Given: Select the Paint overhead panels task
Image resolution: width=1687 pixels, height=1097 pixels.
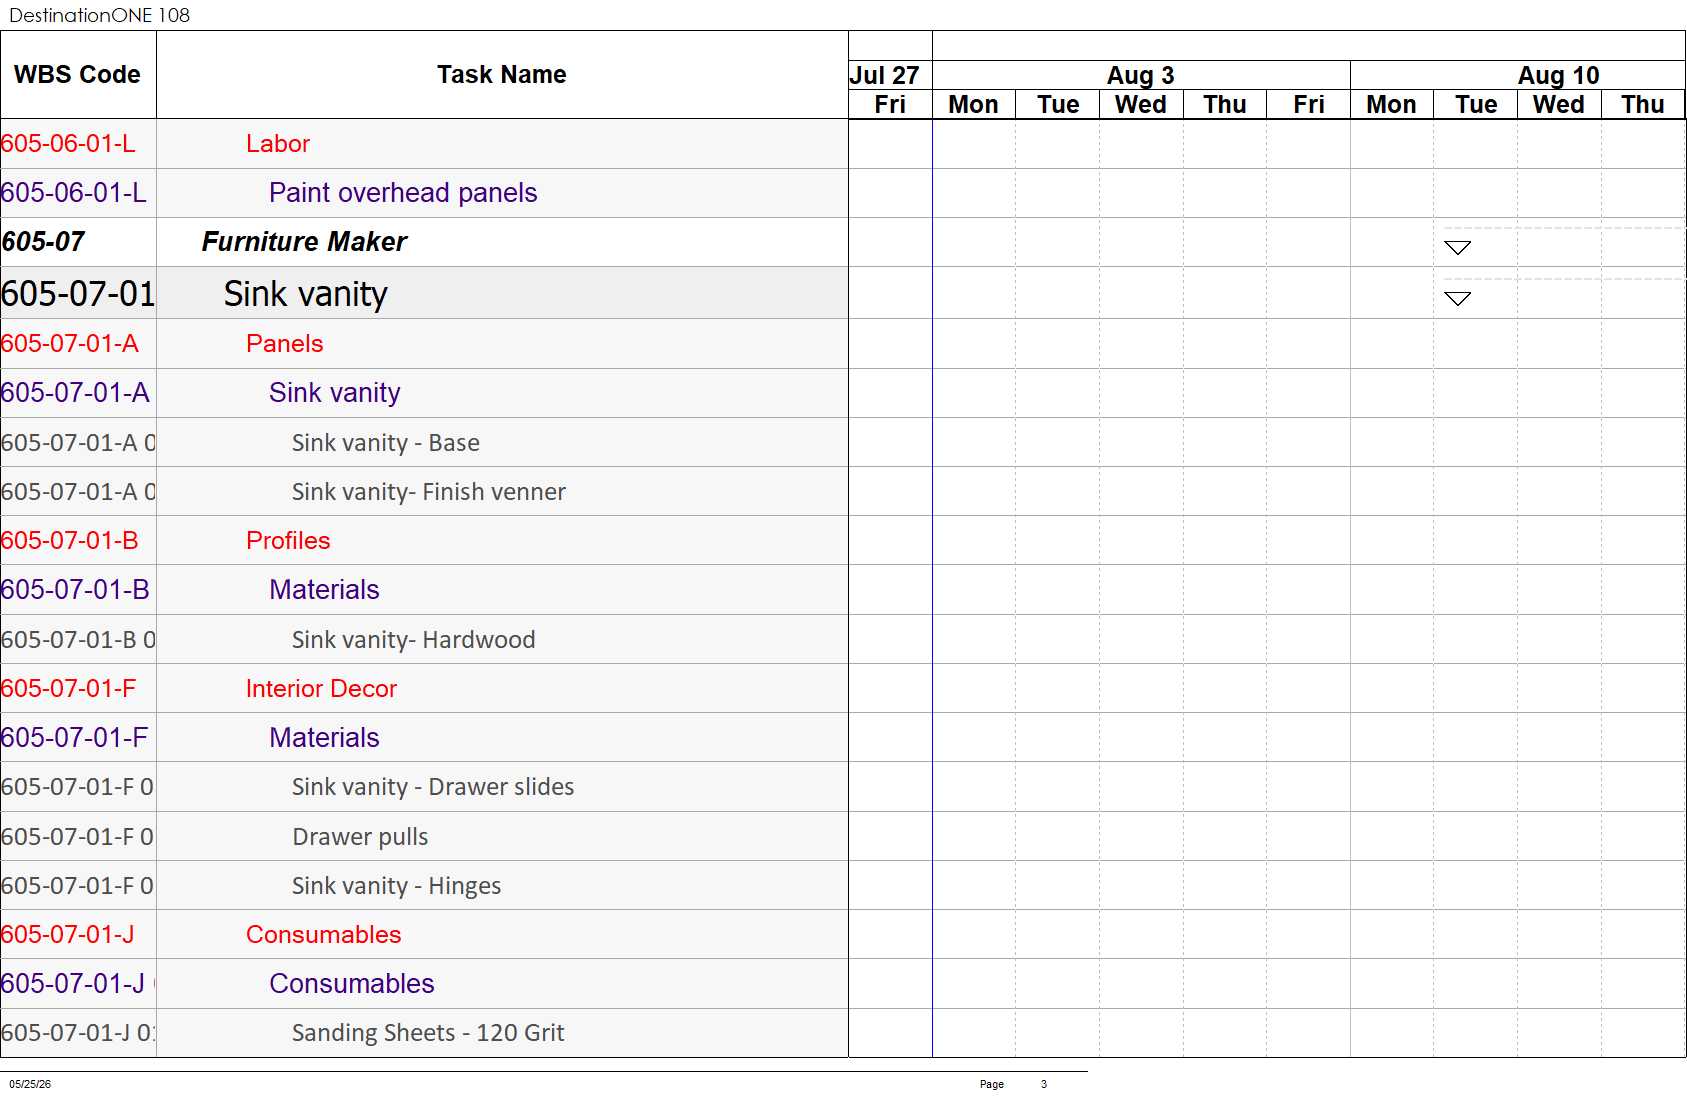Looking at the screenshot, I should coord(403,193).
